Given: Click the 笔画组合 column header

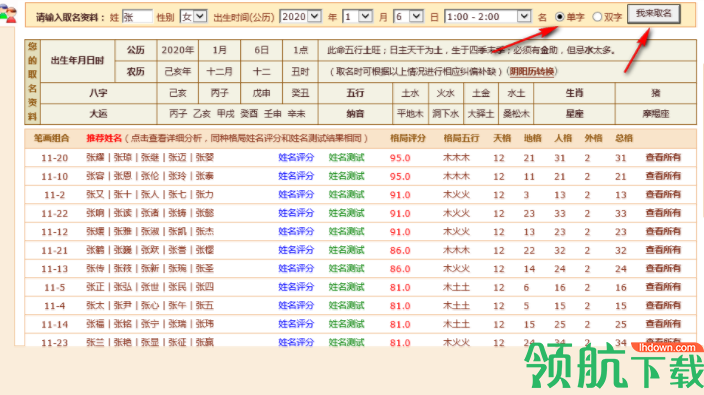Looking at the screenshot, I should coord(52,138).
